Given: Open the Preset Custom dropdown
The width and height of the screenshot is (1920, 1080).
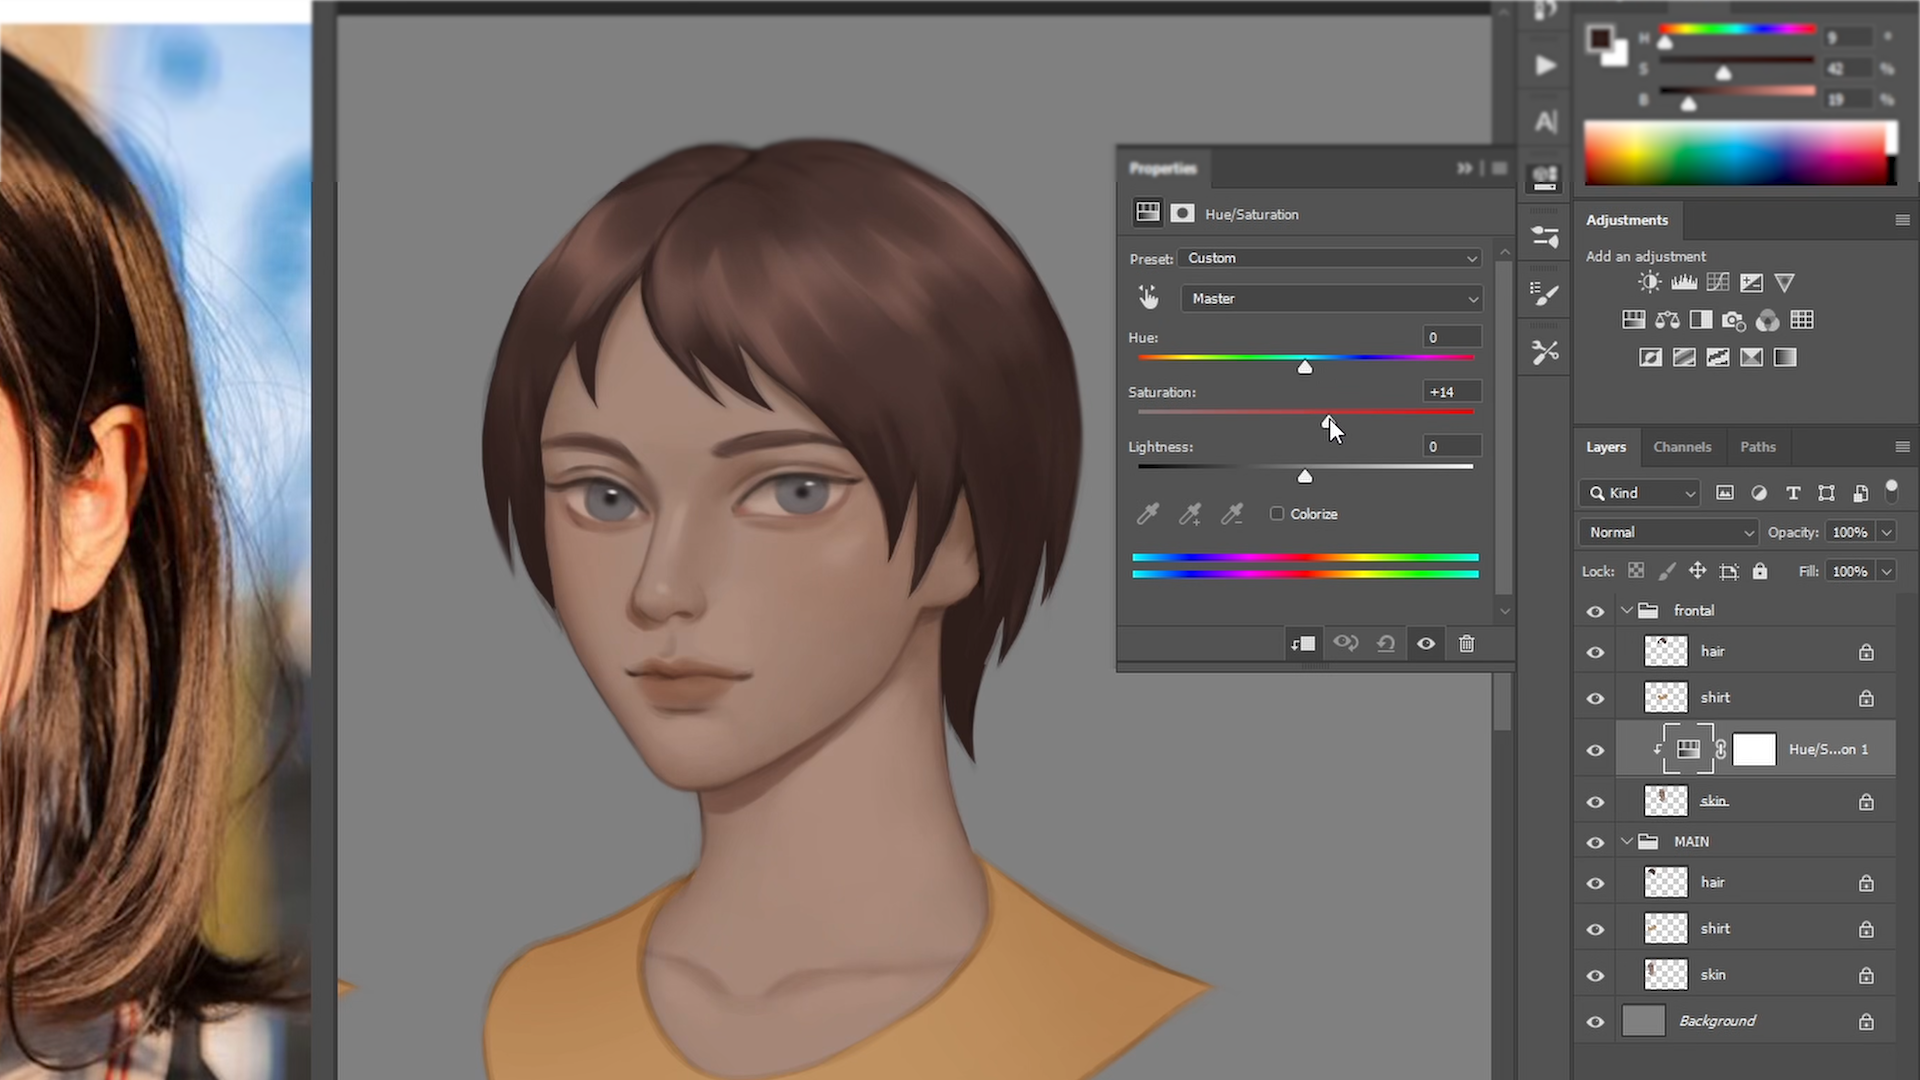Looking at the screenshot, I should [x=1330, y=258].
